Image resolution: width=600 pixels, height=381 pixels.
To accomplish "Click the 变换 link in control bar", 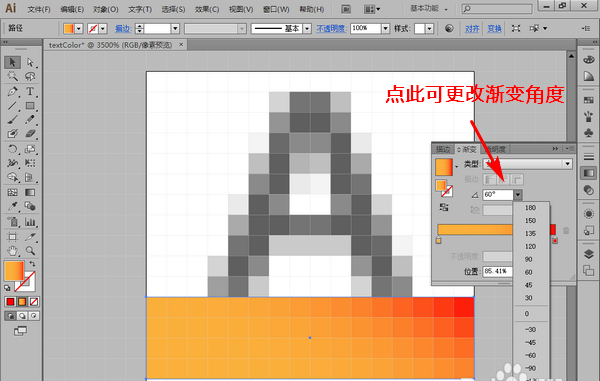I will [x=494, y=29].
